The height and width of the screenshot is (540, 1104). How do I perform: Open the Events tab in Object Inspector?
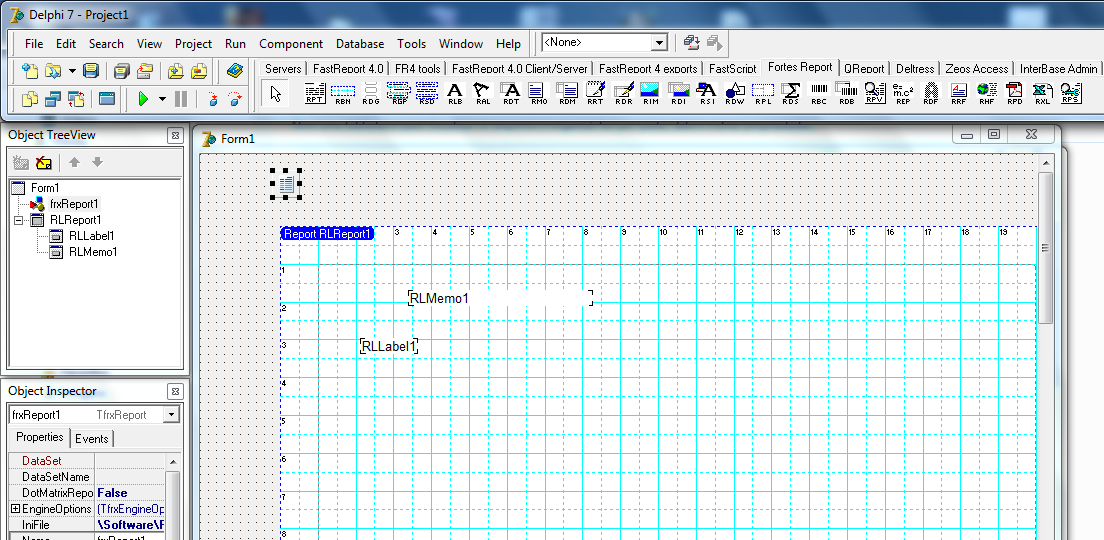pyautogui.click(x=92, y=439)
